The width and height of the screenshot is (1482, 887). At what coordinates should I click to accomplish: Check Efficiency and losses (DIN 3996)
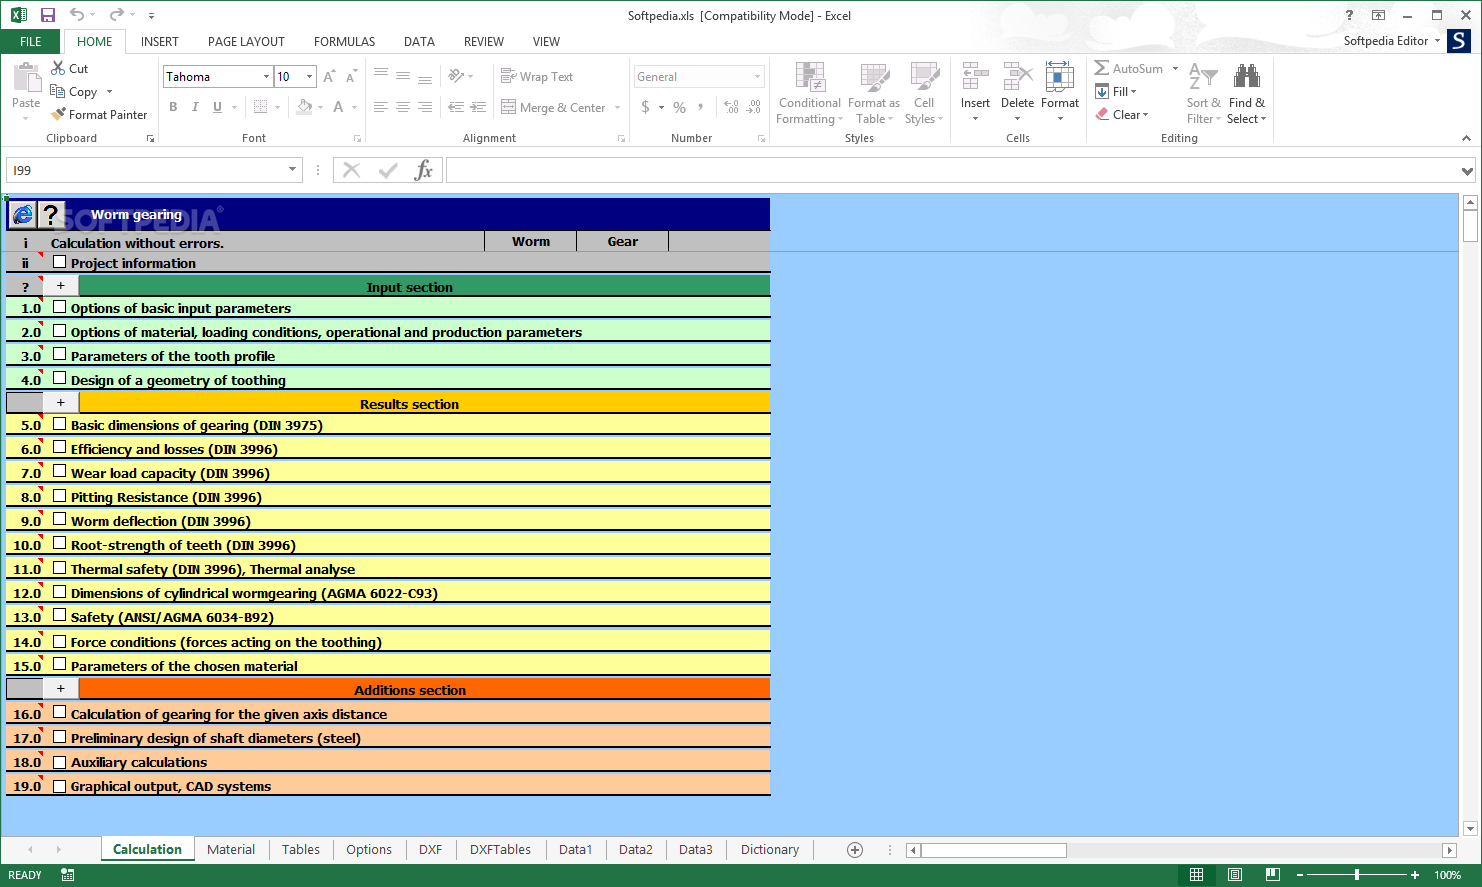[x=60, y=448]
